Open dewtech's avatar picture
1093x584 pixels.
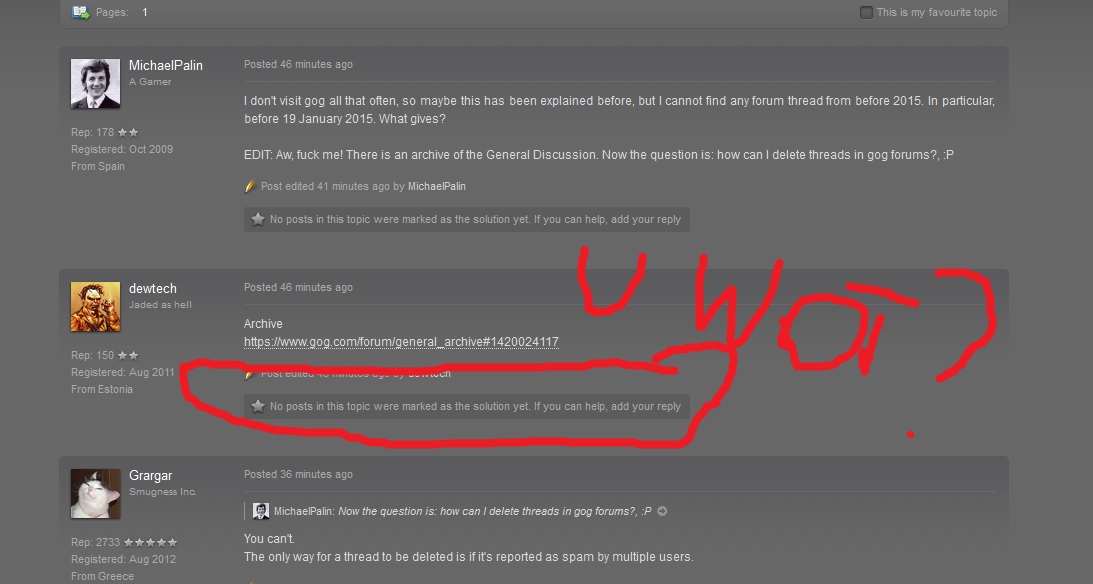tap(95, 306)
